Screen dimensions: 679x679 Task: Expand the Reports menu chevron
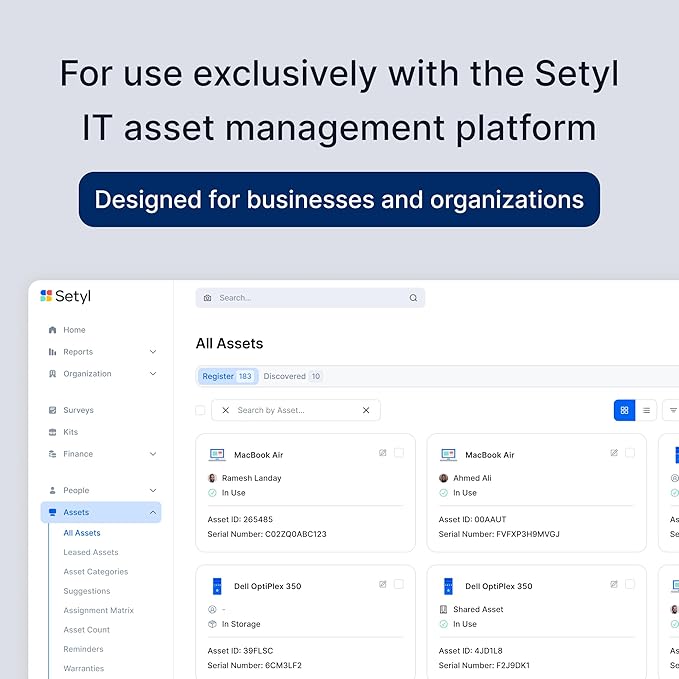pyautogui.click(x=153, y=352)
